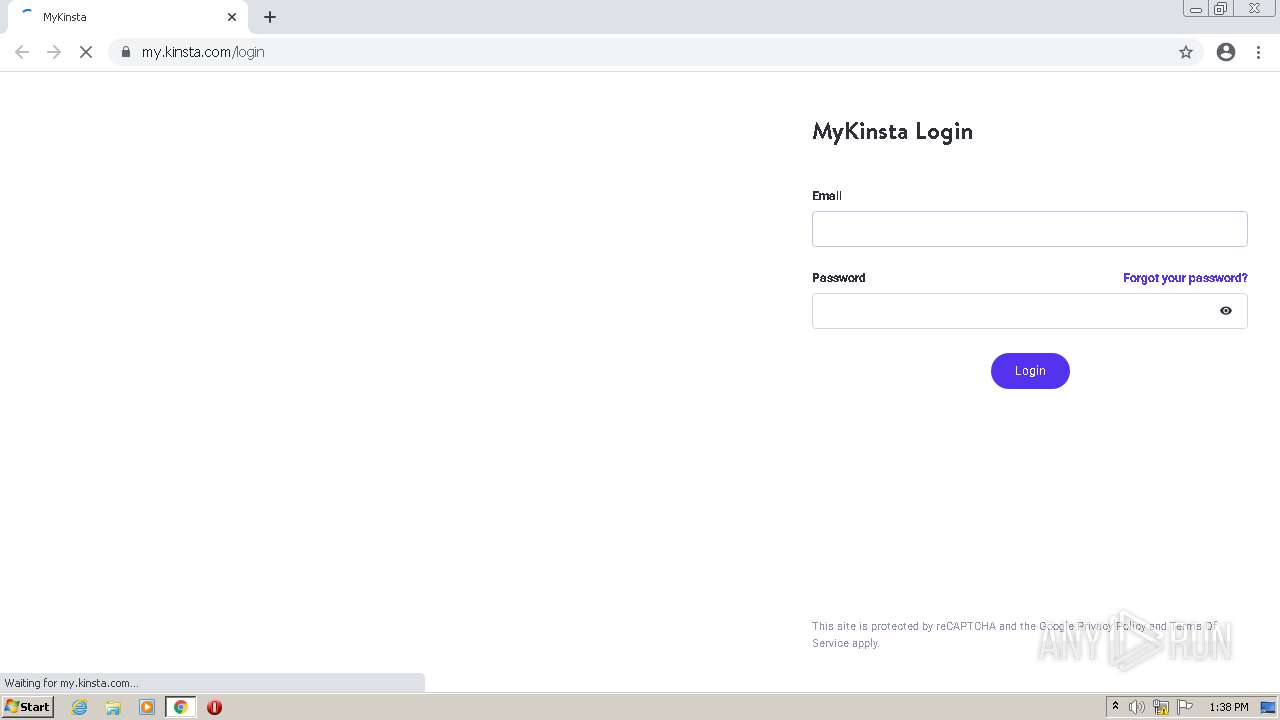The height and width of the screenshot is (720, 1280).
Task: Show hidden system tray icons
Action: (x=1115, y=707)
